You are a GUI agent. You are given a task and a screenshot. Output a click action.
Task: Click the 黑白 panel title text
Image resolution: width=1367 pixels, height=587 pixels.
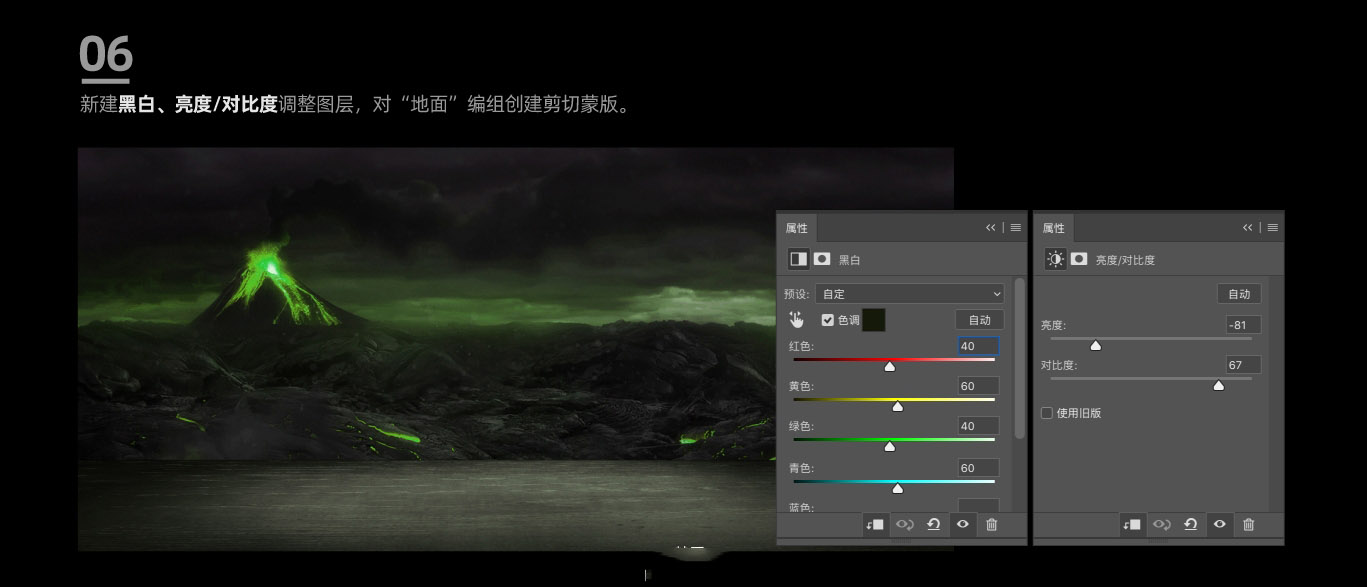tap(849, 260)
